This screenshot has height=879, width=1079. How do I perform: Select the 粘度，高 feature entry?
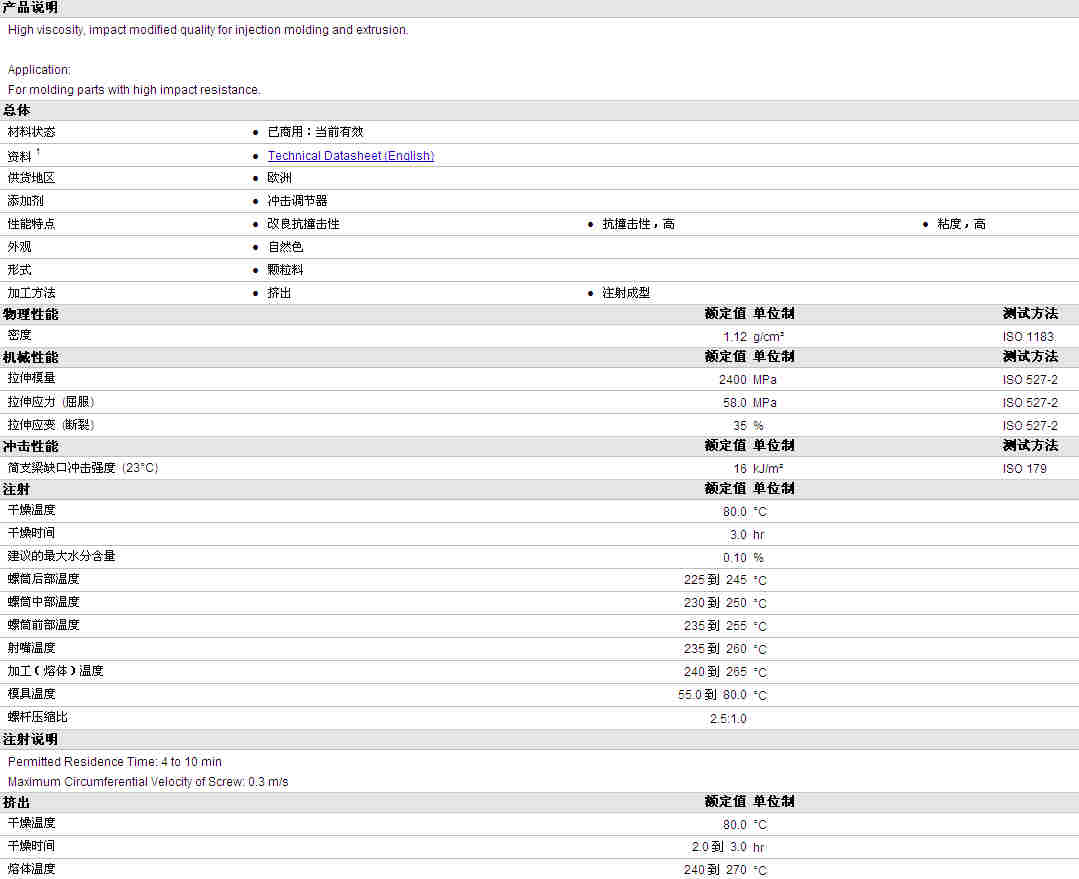[960, 224]
